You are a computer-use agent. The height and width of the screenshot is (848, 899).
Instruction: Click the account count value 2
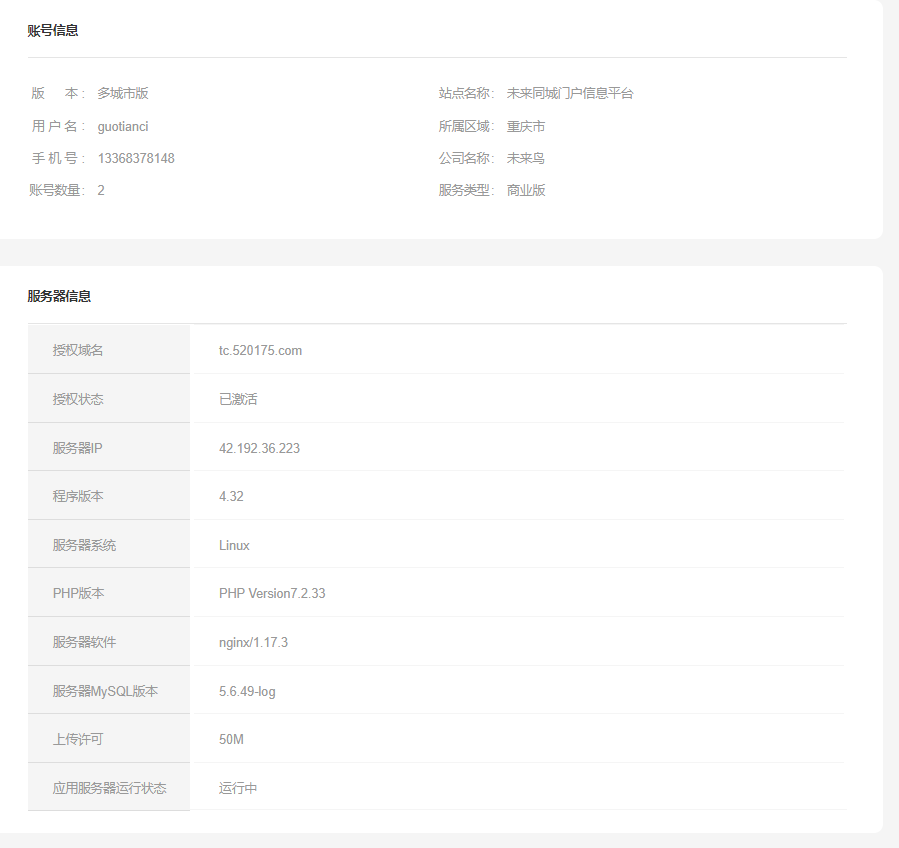coord(101,190)
